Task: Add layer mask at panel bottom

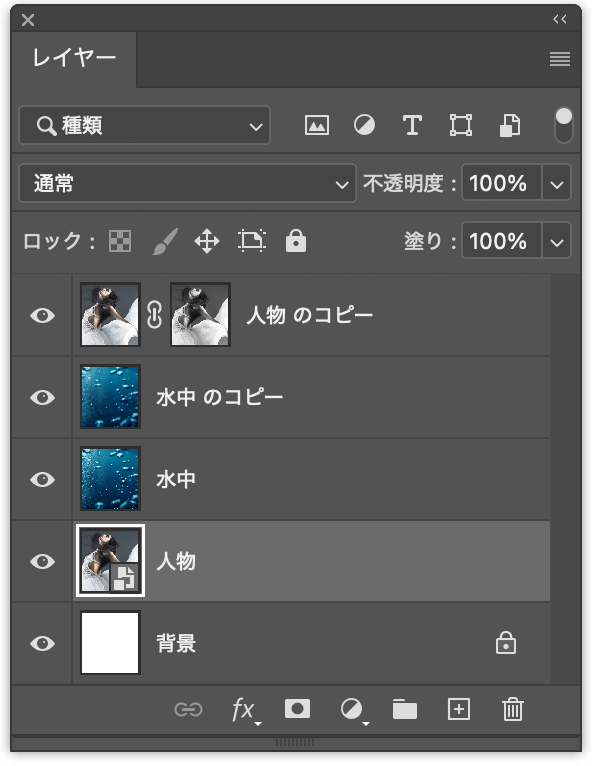Action: [x=297, y=708]
